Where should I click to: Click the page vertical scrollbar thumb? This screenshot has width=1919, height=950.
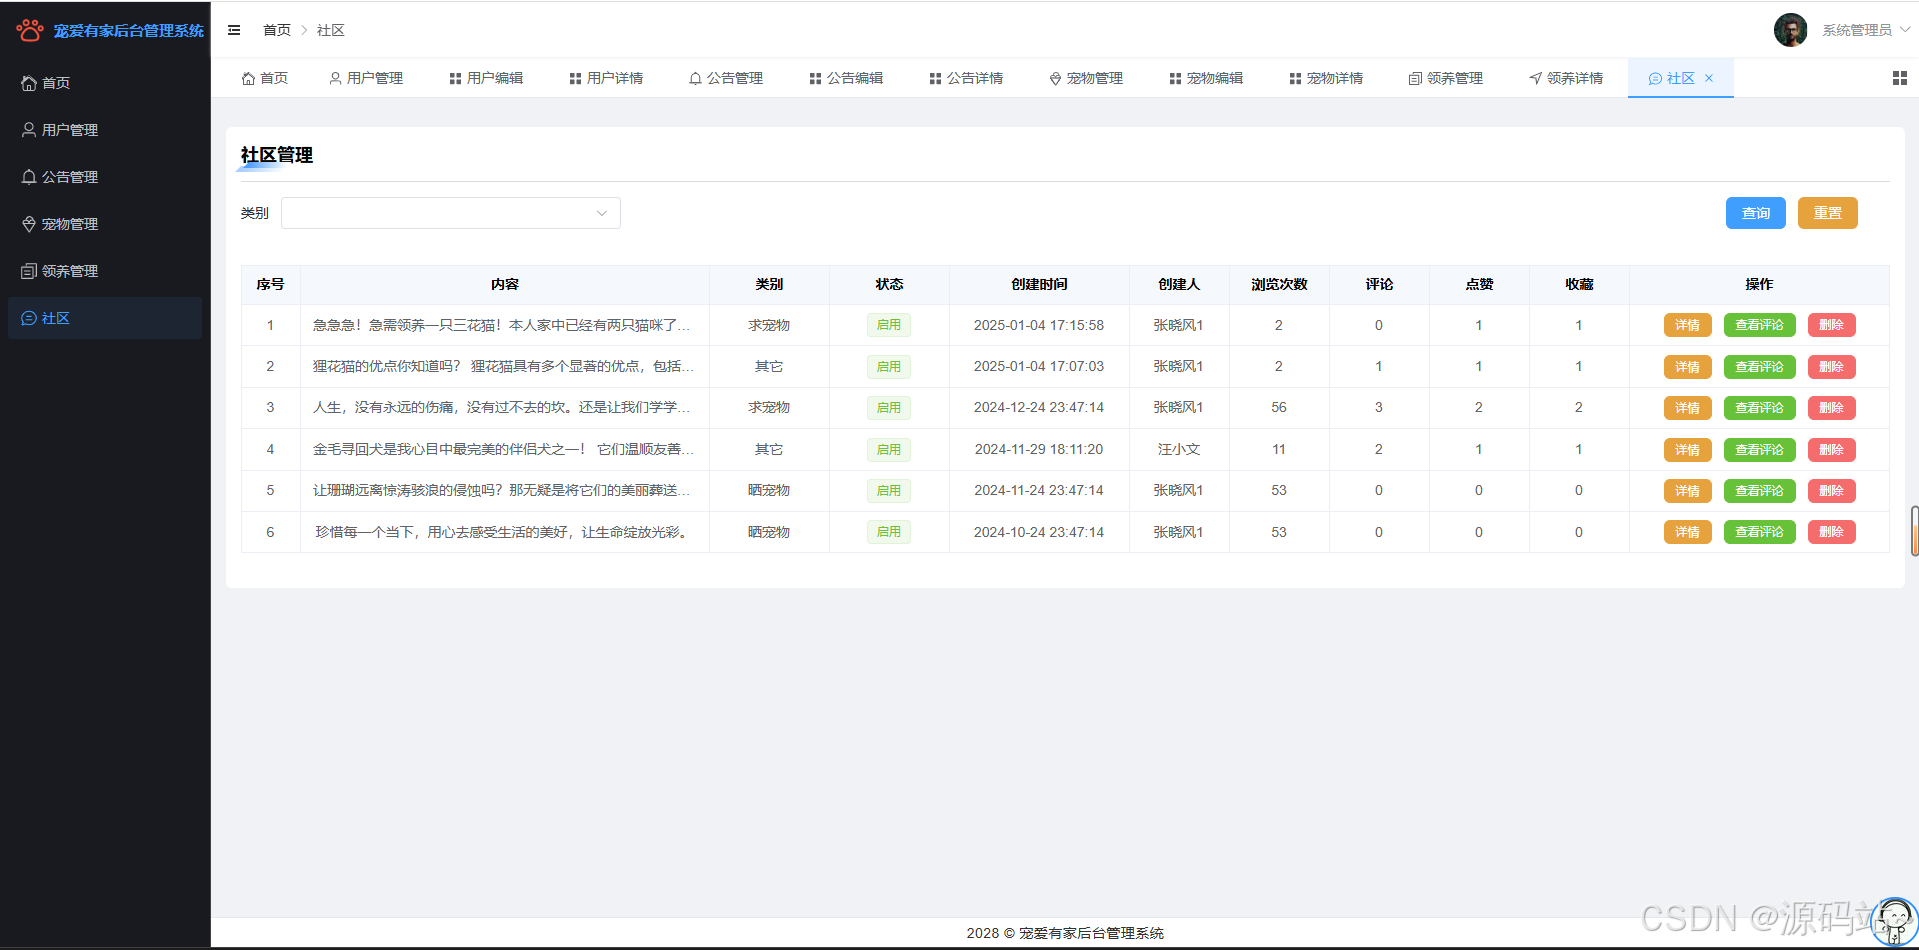[x=1914, y=531]
